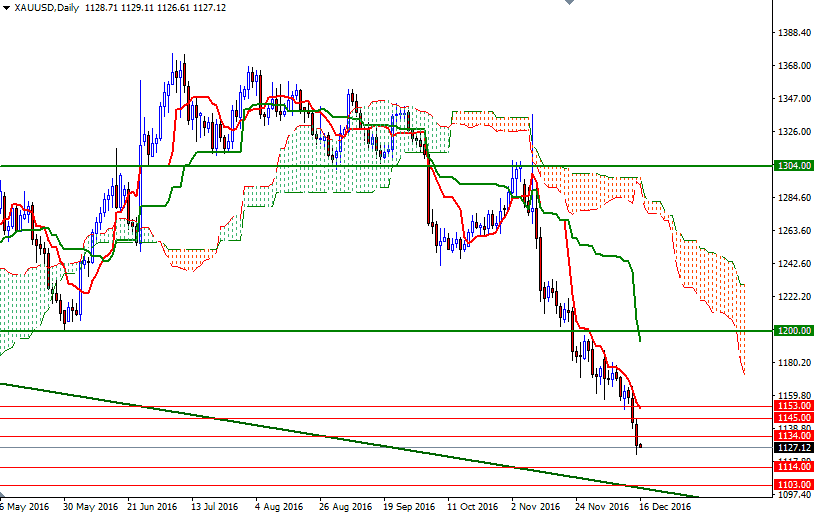Click the 19 Sep 2016 date label

tap(408, 506)
